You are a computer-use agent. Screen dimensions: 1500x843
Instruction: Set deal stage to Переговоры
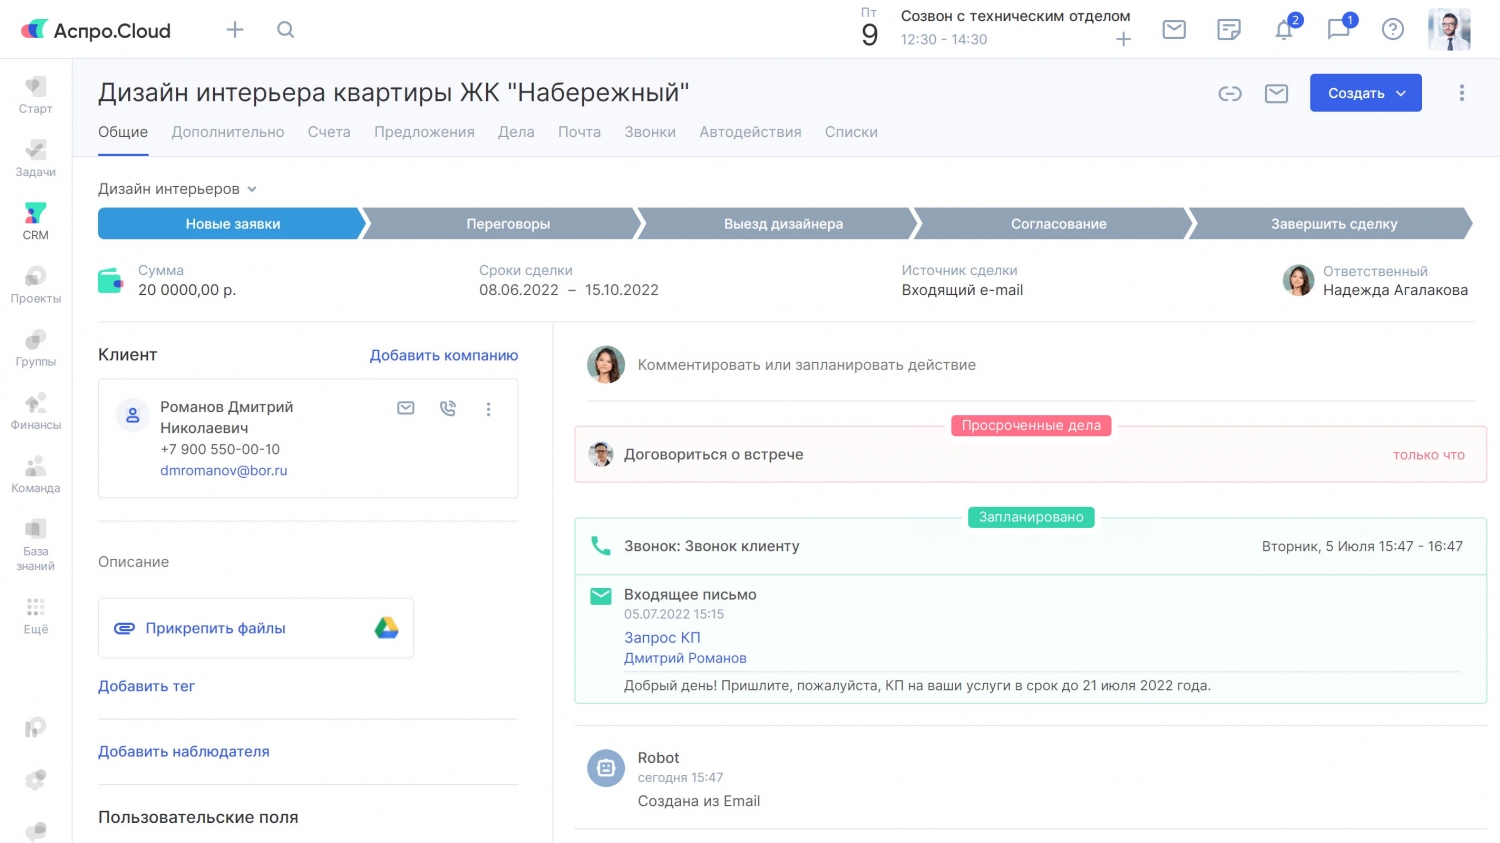click(508, 224)
